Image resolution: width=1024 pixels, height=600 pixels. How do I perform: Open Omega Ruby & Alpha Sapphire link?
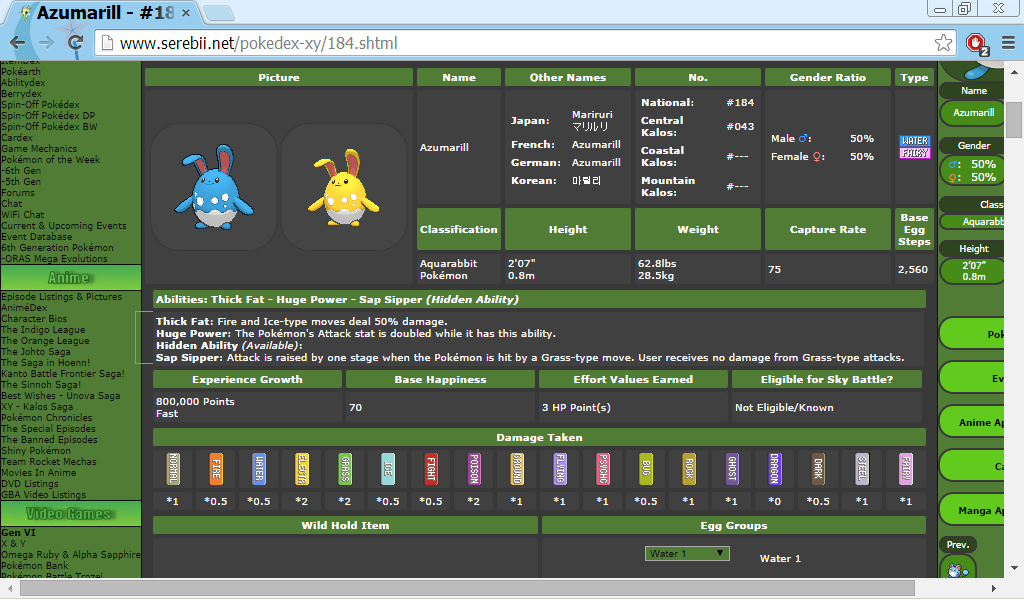click(x=71, y=554)
